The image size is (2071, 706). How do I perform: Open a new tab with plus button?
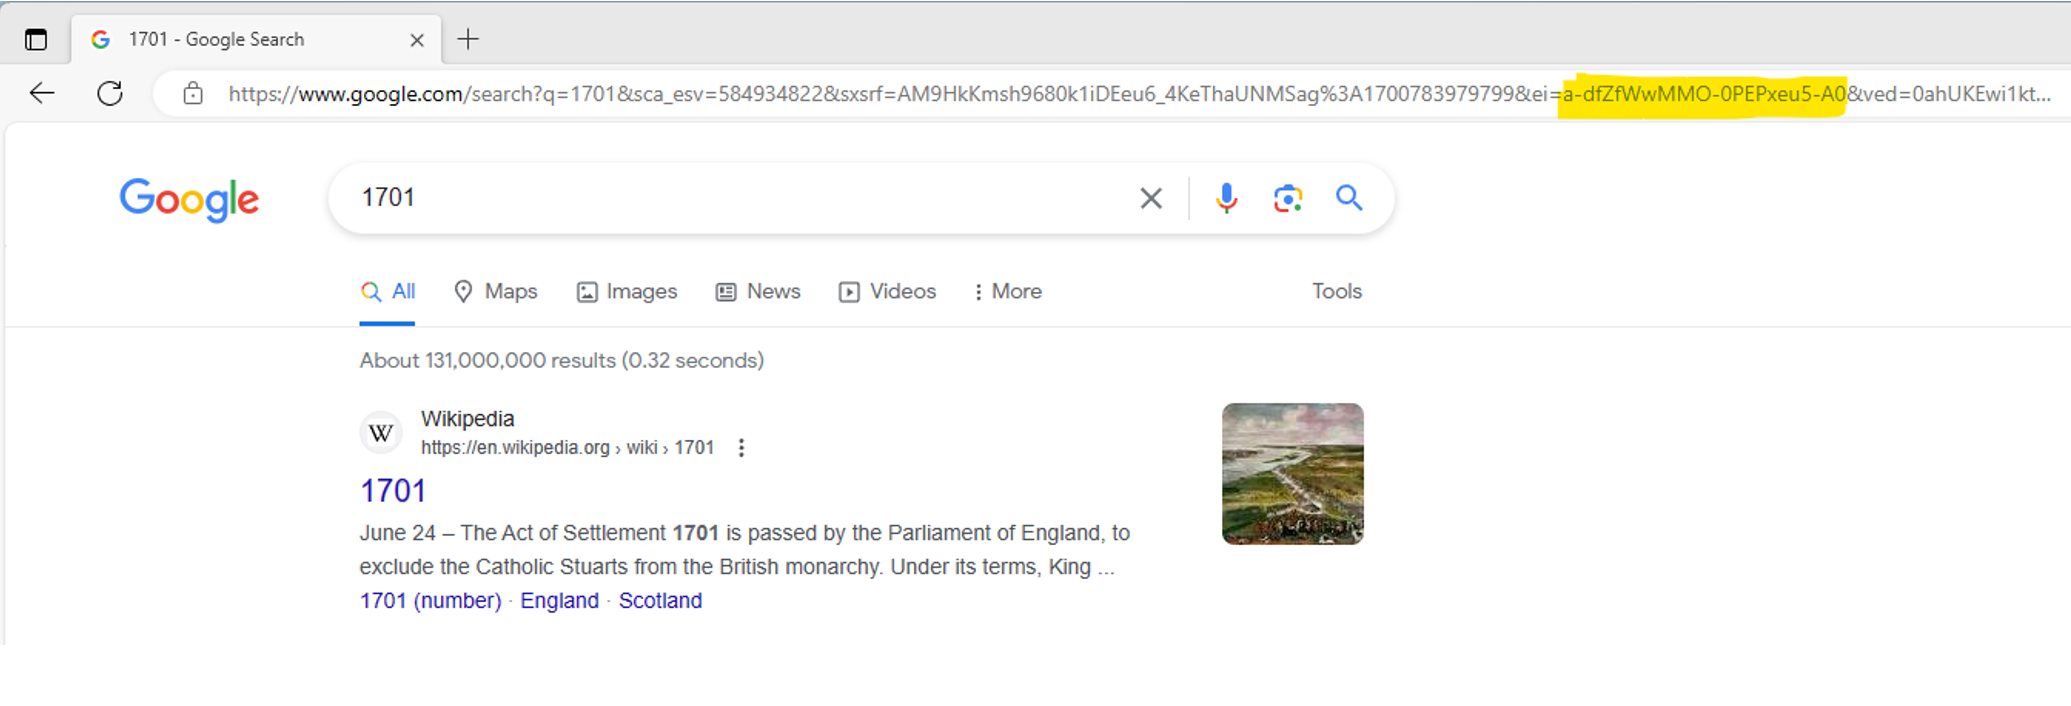(x=468, y=40)
